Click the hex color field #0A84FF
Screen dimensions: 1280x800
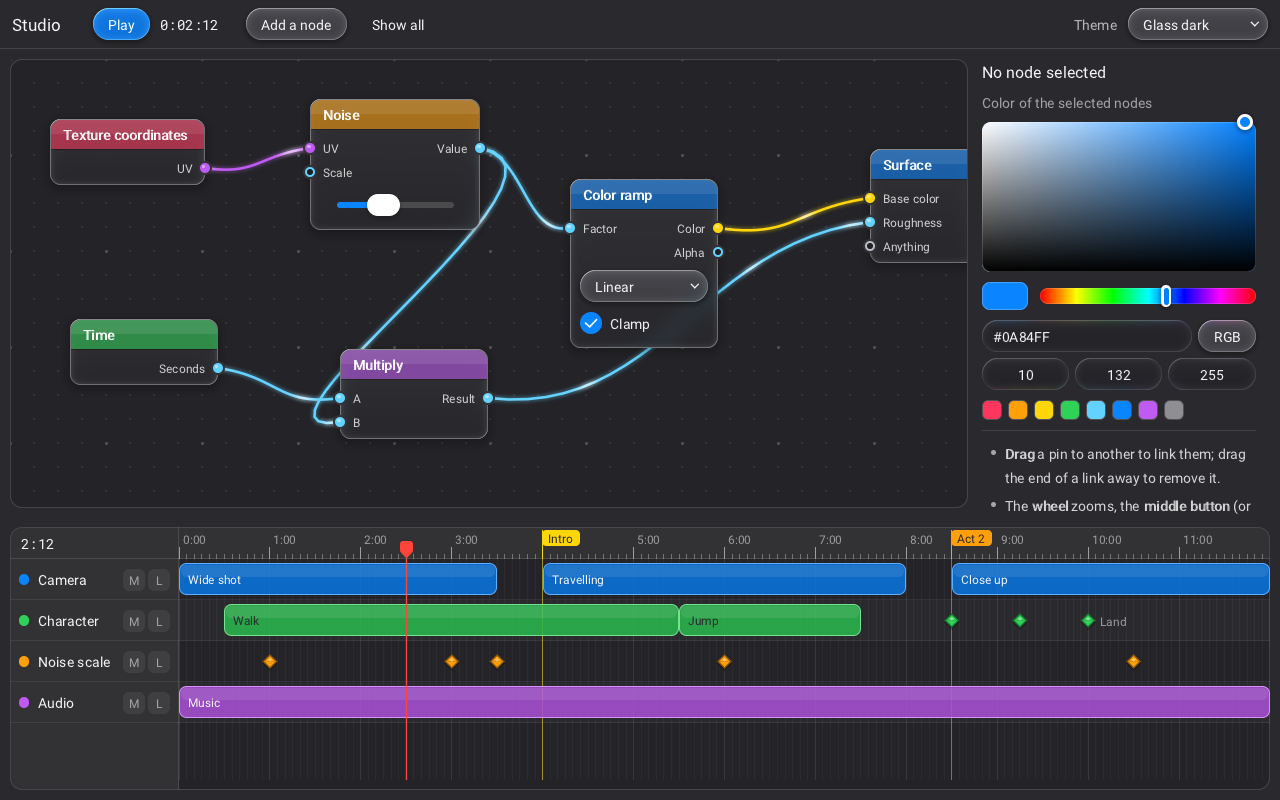(x=1087, y=337)
